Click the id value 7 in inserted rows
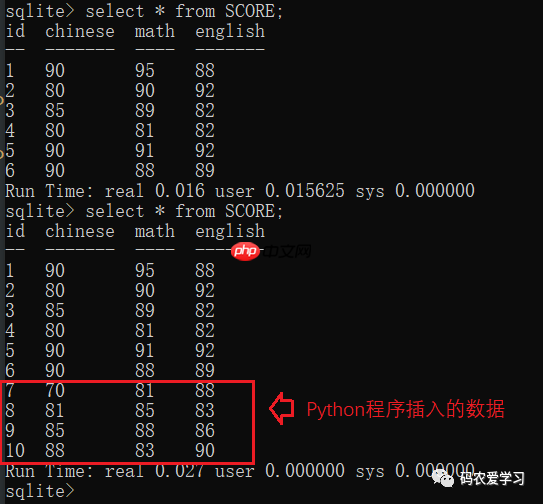The image size is (543, 504). tap(10, 390)
